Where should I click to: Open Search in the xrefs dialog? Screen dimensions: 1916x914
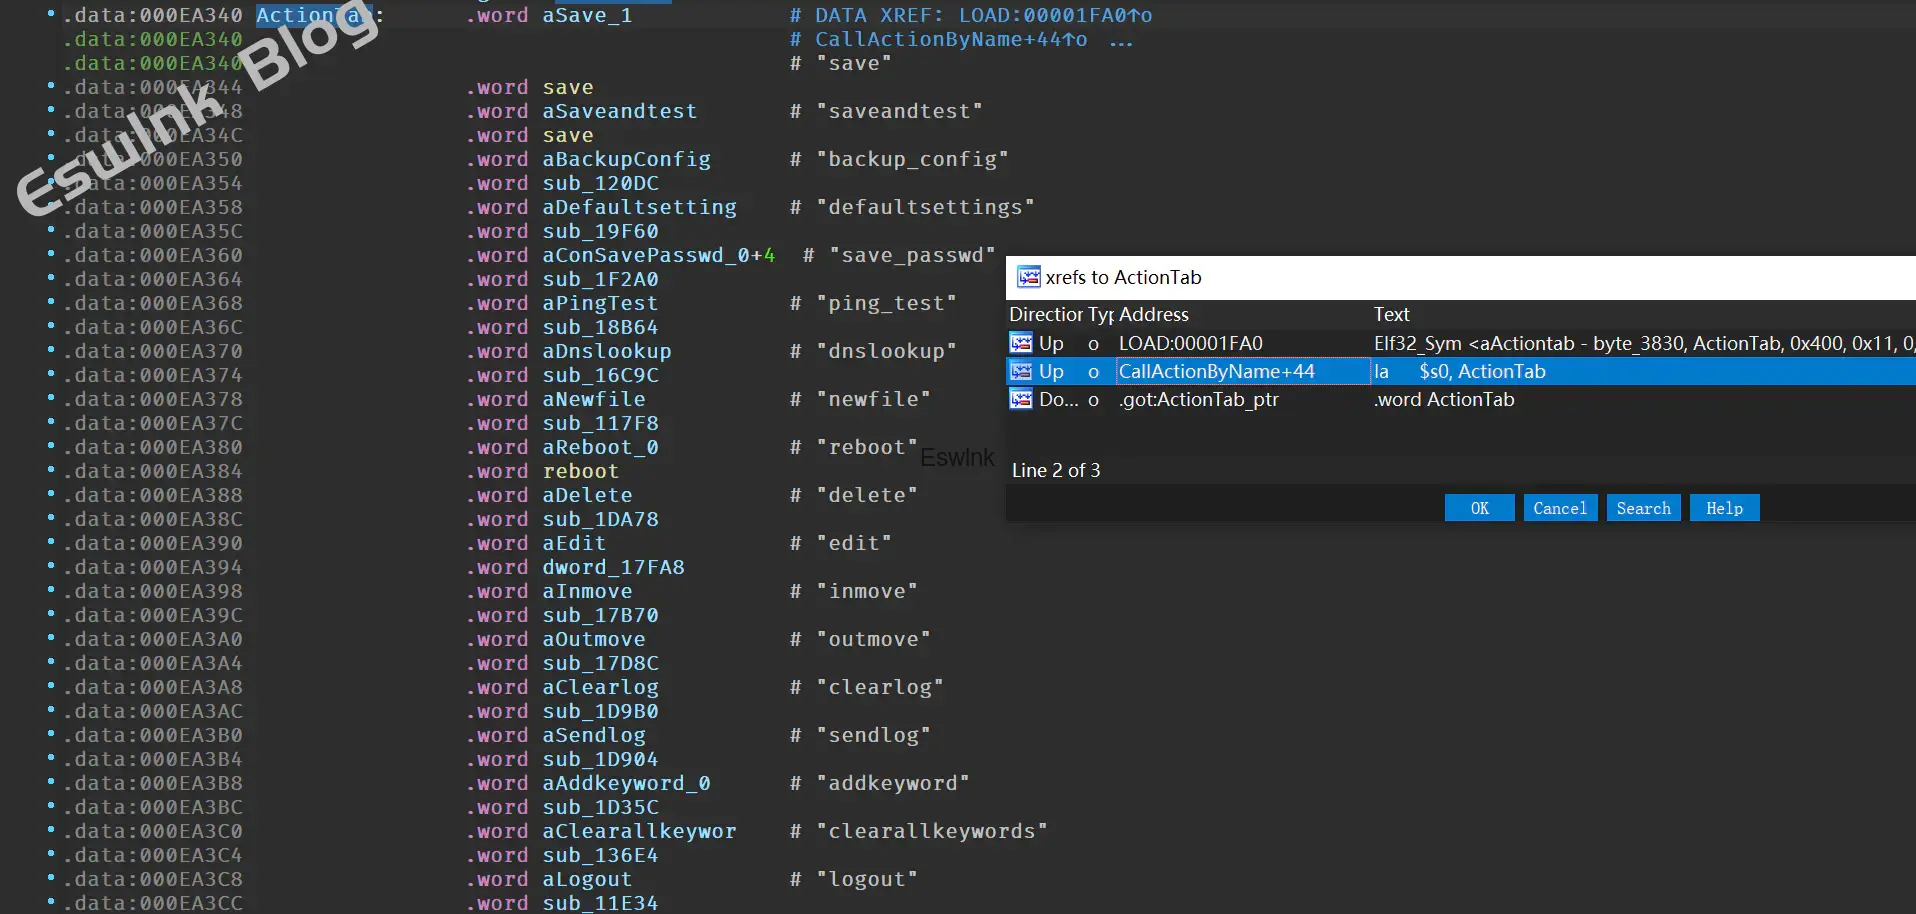coord(1643,508)
